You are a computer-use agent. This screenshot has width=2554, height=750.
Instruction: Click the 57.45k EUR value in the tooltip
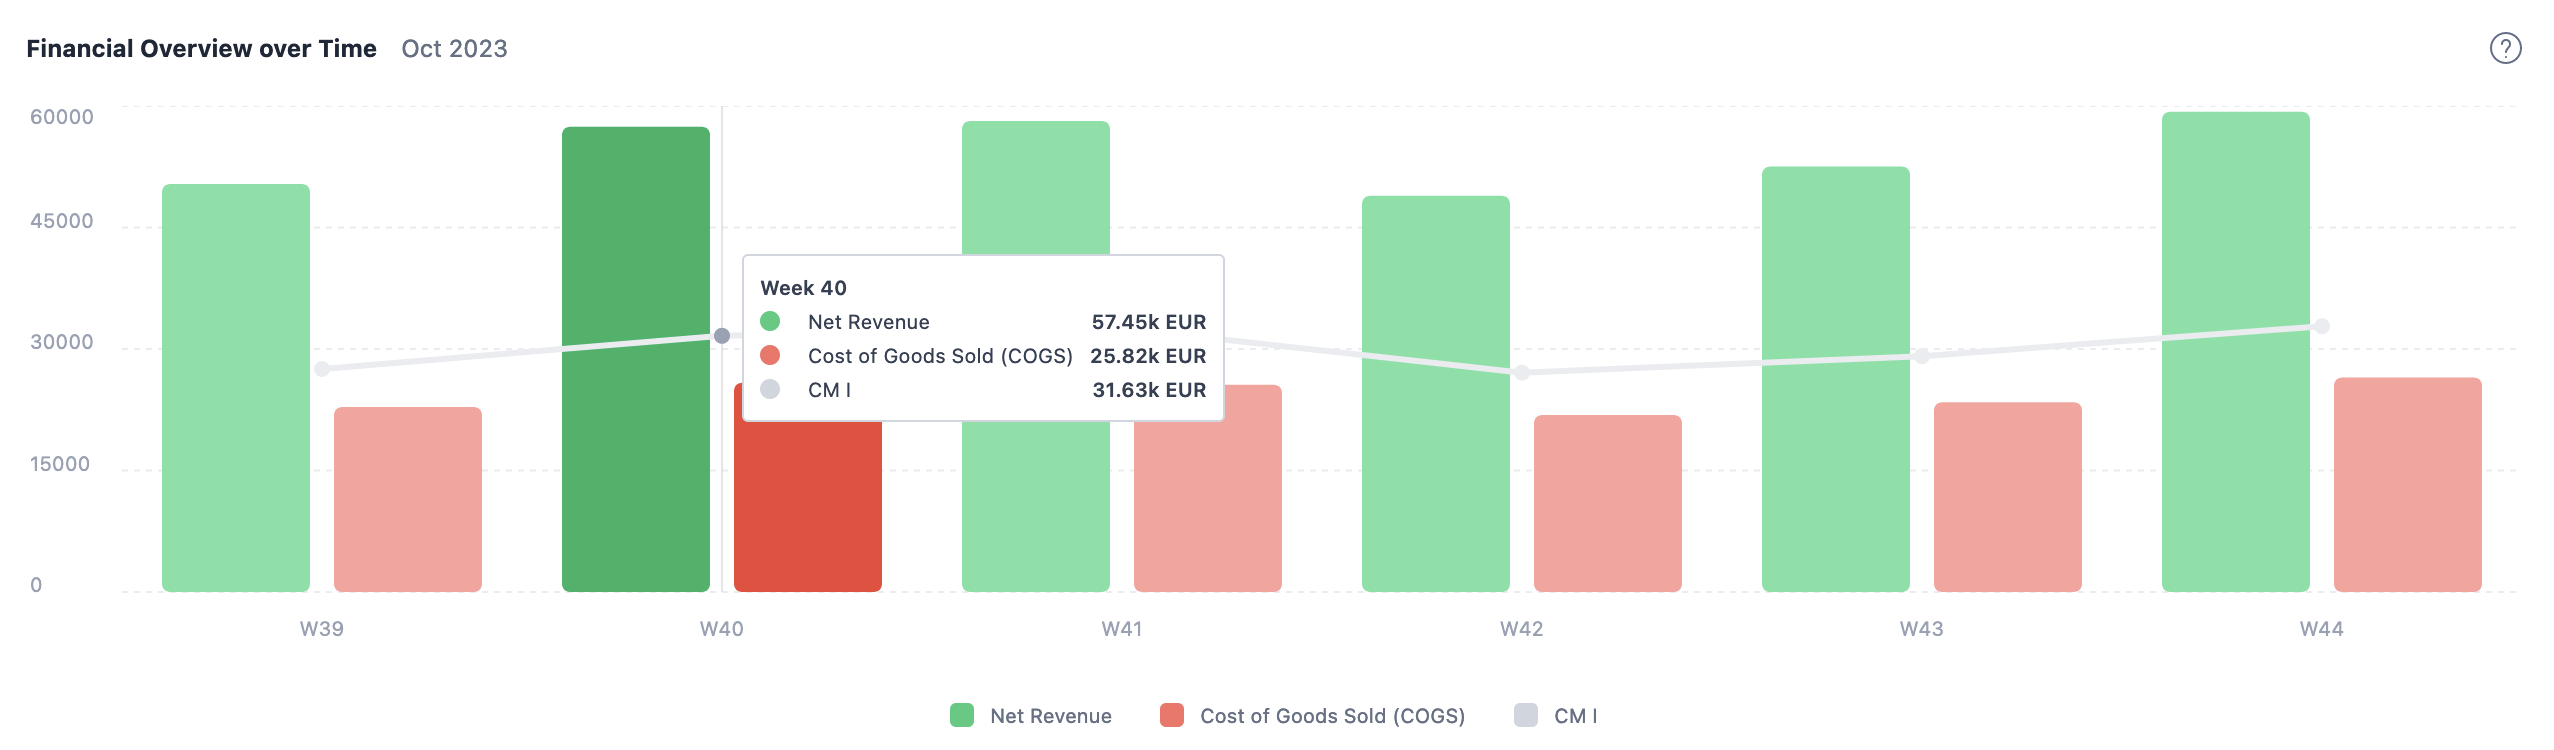(1149, 322)
